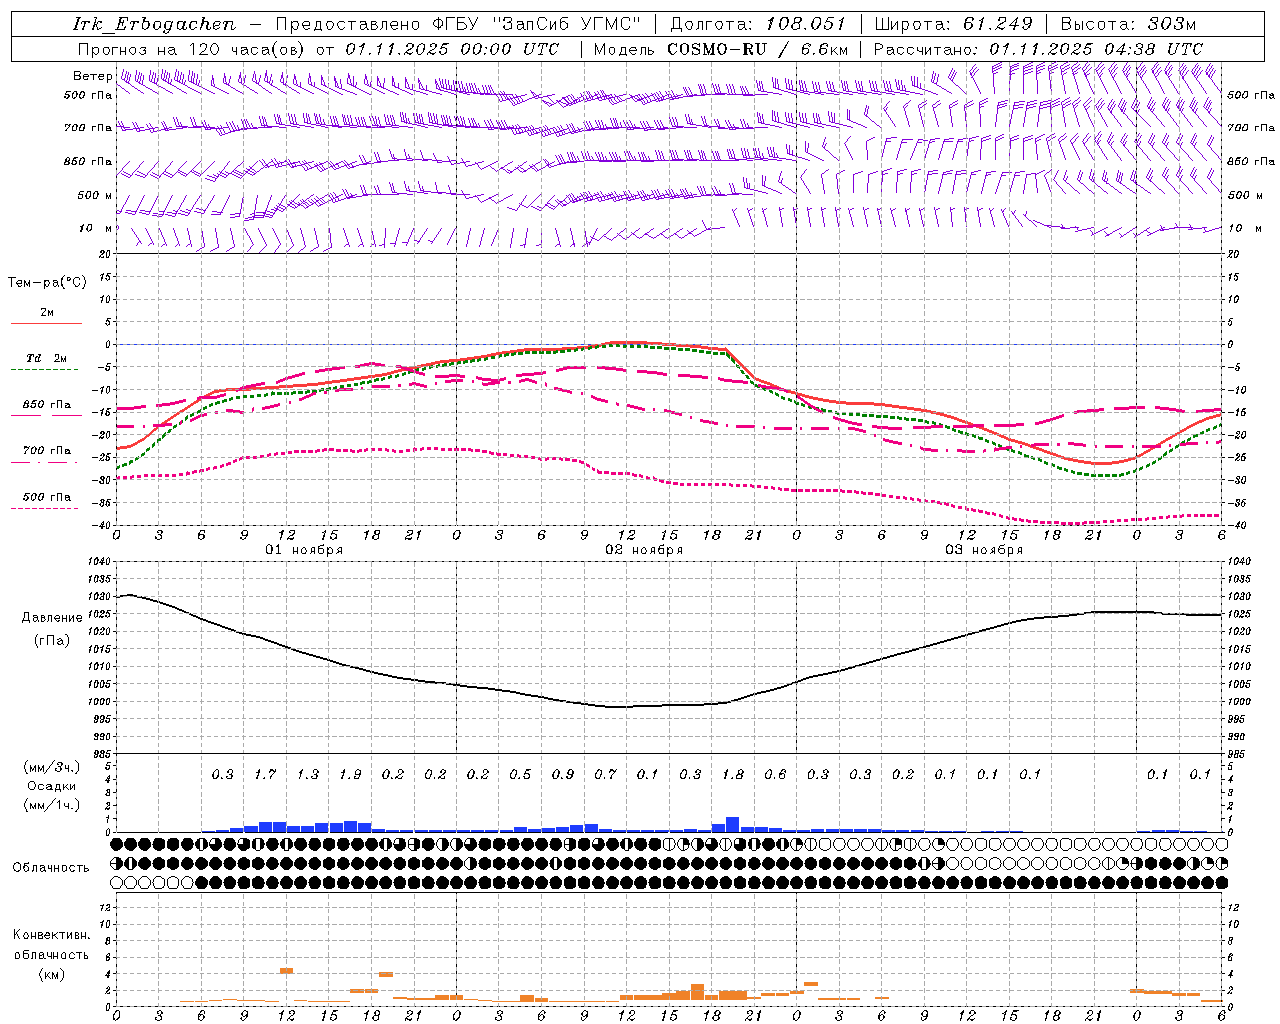Click the Модель COSMO-RU / 6.6км label
Image resolution: width=1280 pixels, height=1024 pixels.
[x=721, y=49]
